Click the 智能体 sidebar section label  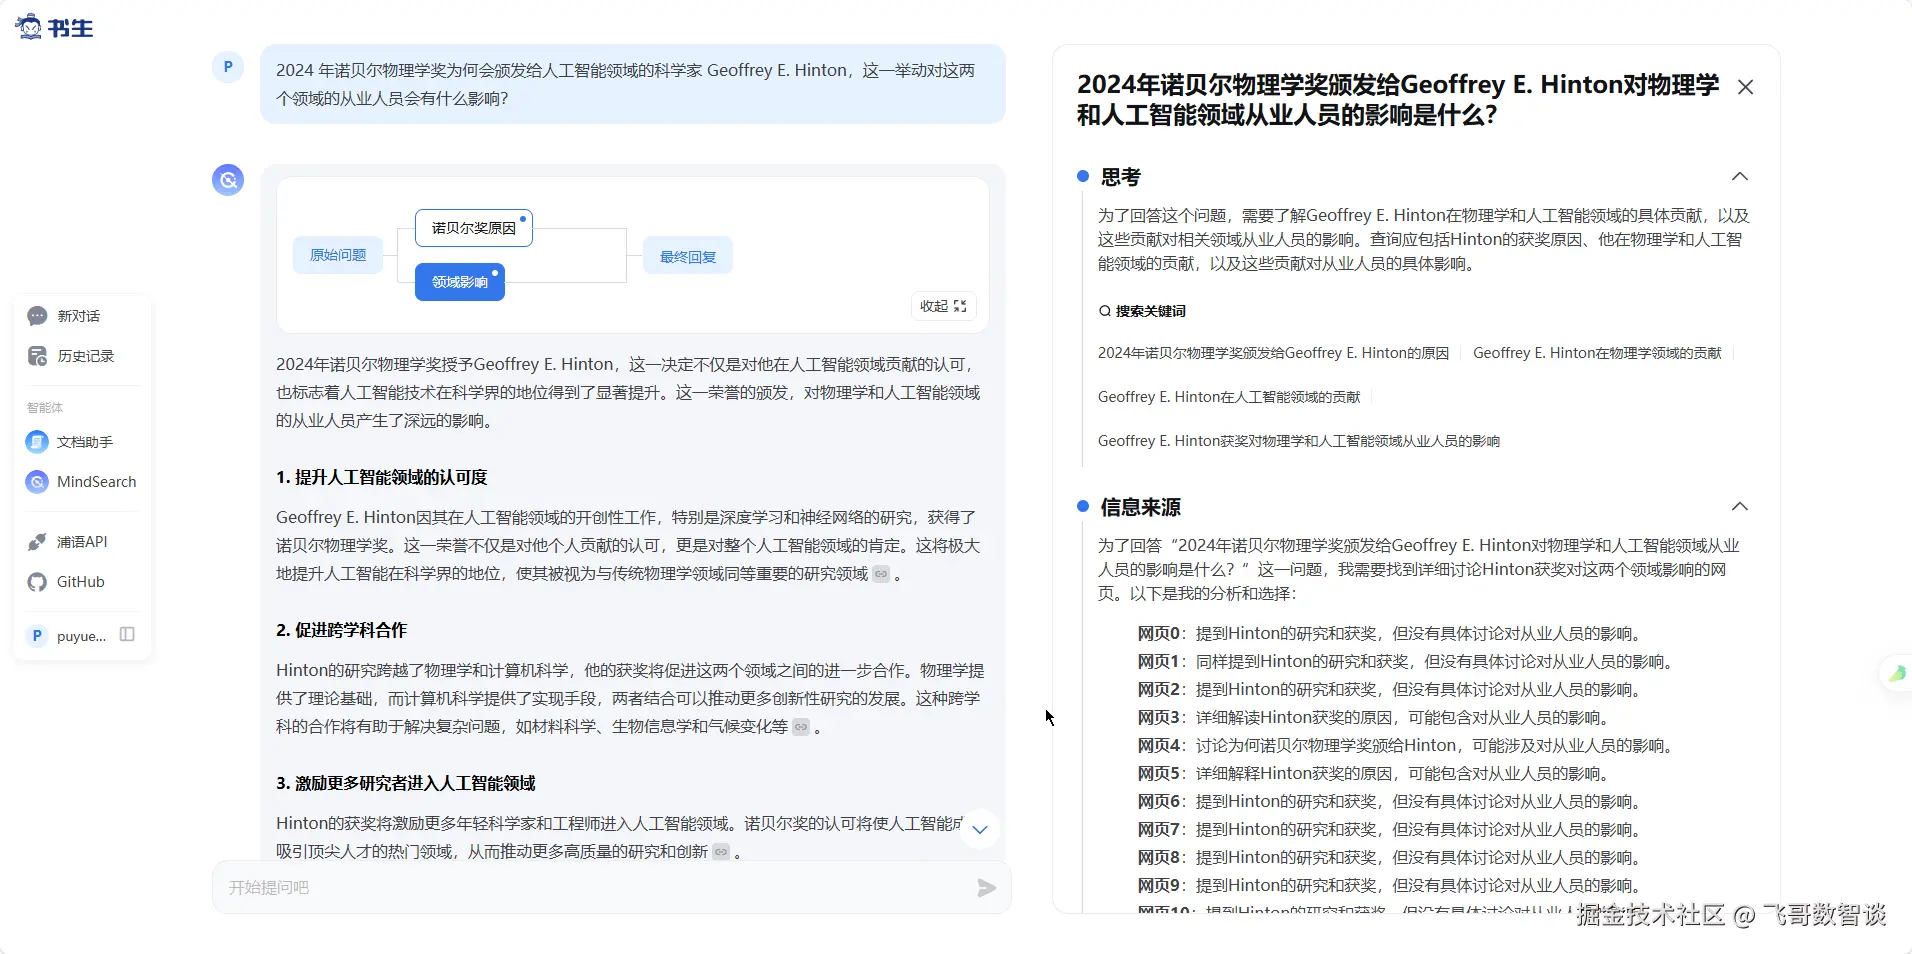[x=45, y=408]
